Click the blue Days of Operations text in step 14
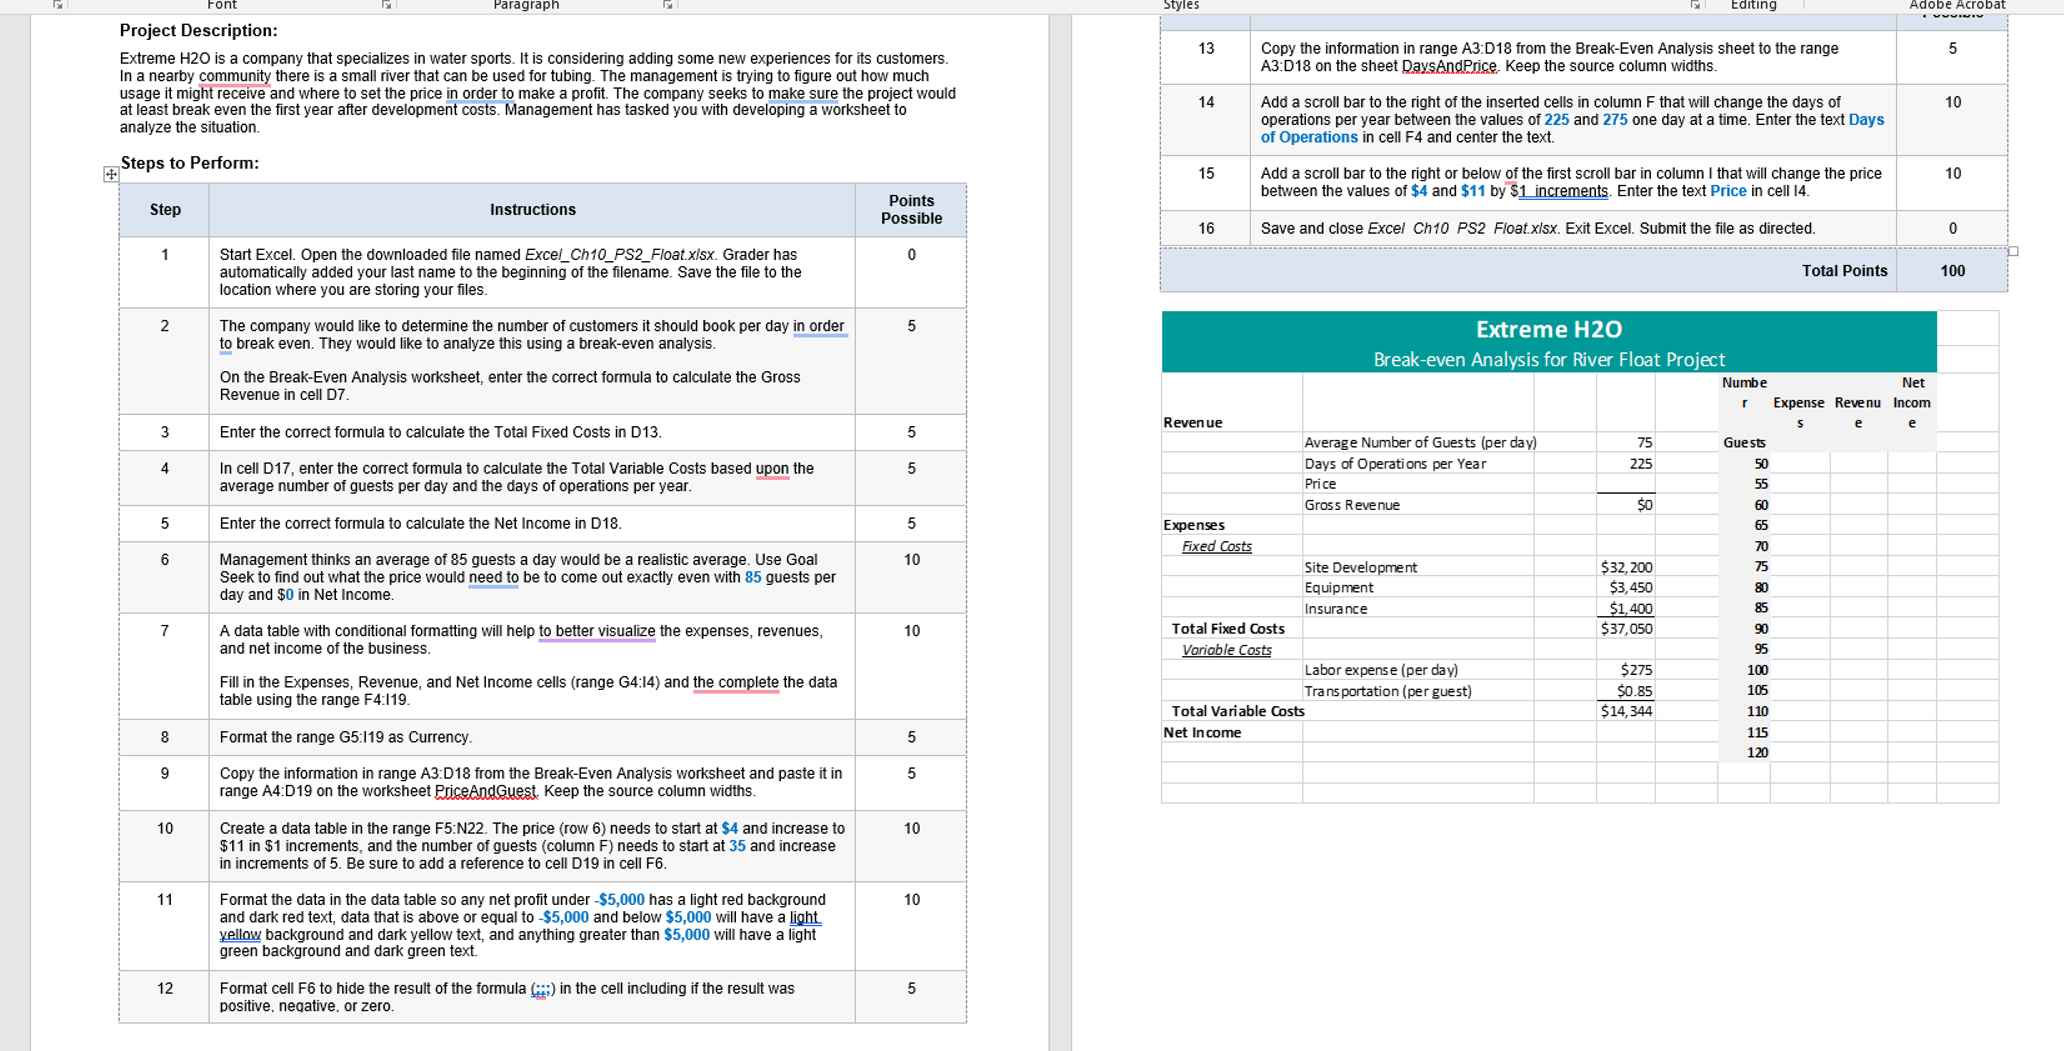The height and width of the screenshot is (1051, 2064). [1572, 128]
